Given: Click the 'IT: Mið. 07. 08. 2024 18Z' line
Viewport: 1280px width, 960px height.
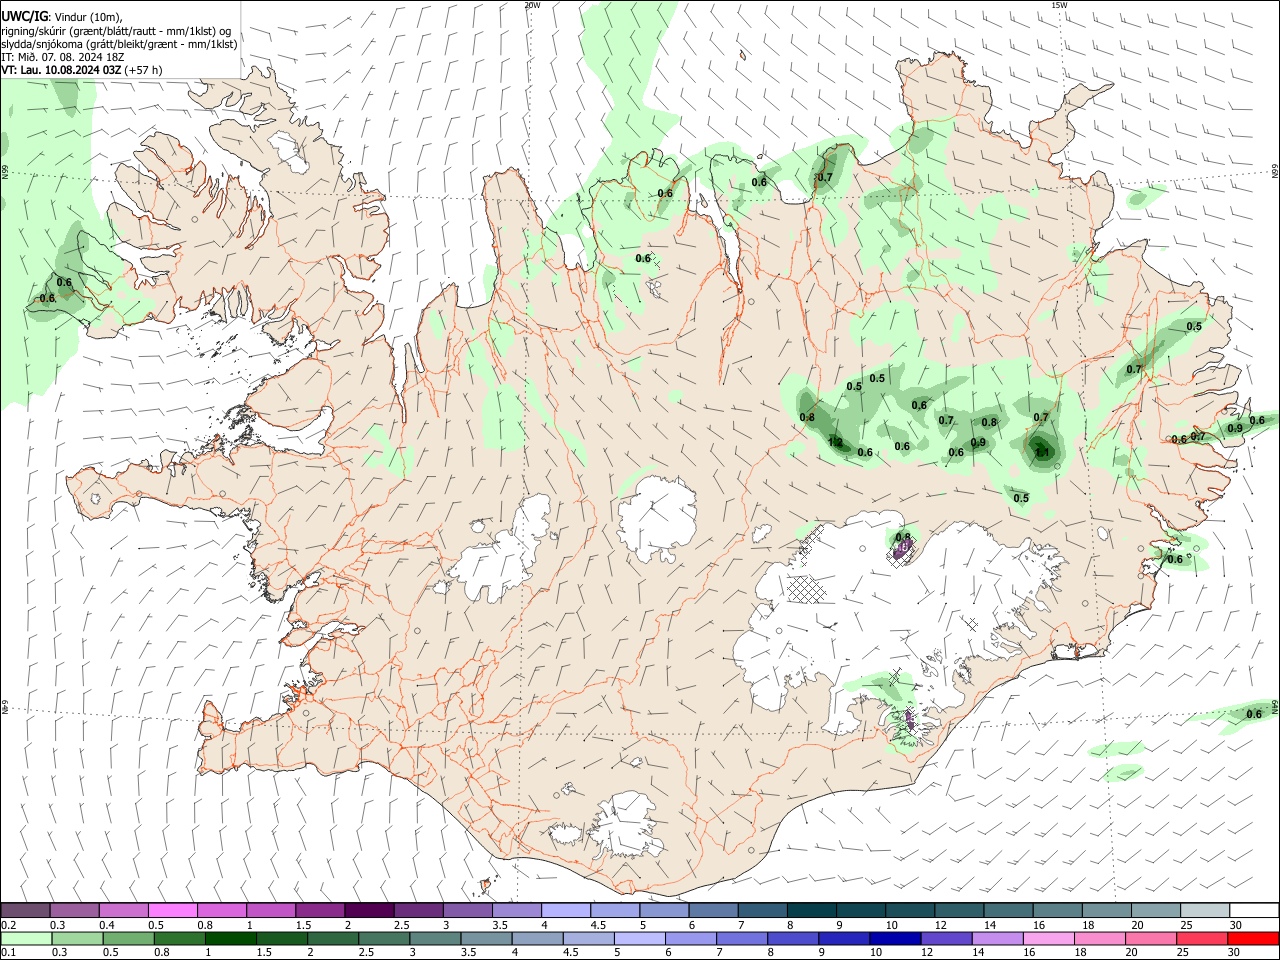Looking at the screenshot, I should point(62,57).
